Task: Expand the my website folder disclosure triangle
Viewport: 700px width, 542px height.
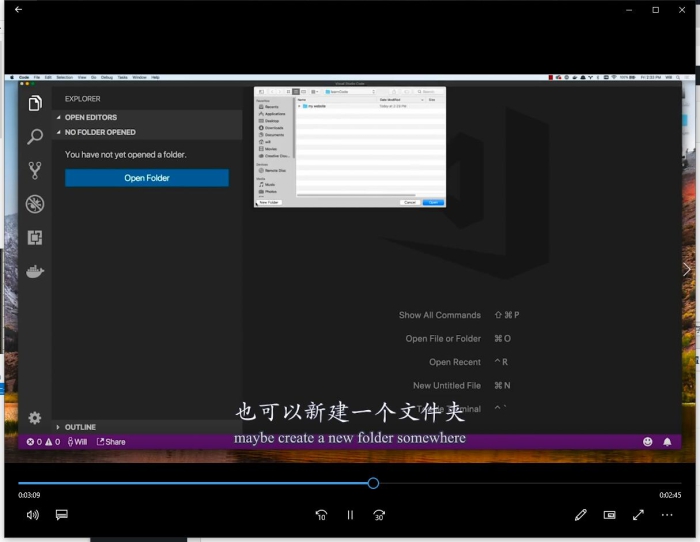Action: (x=299, y=106)
